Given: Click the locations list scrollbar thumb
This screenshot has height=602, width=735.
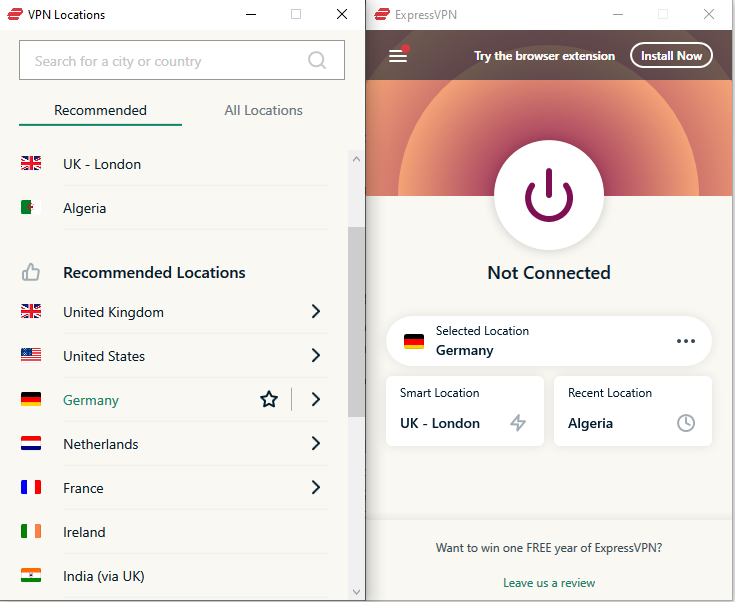Looking at the screenshot, I should 356,322.
